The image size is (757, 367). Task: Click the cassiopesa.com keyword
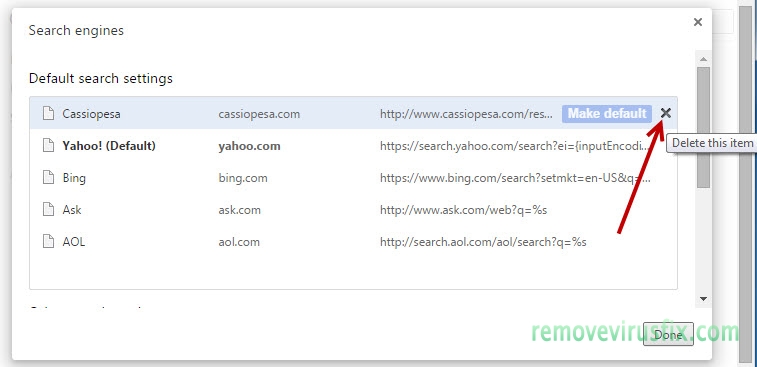coord(259,114)
